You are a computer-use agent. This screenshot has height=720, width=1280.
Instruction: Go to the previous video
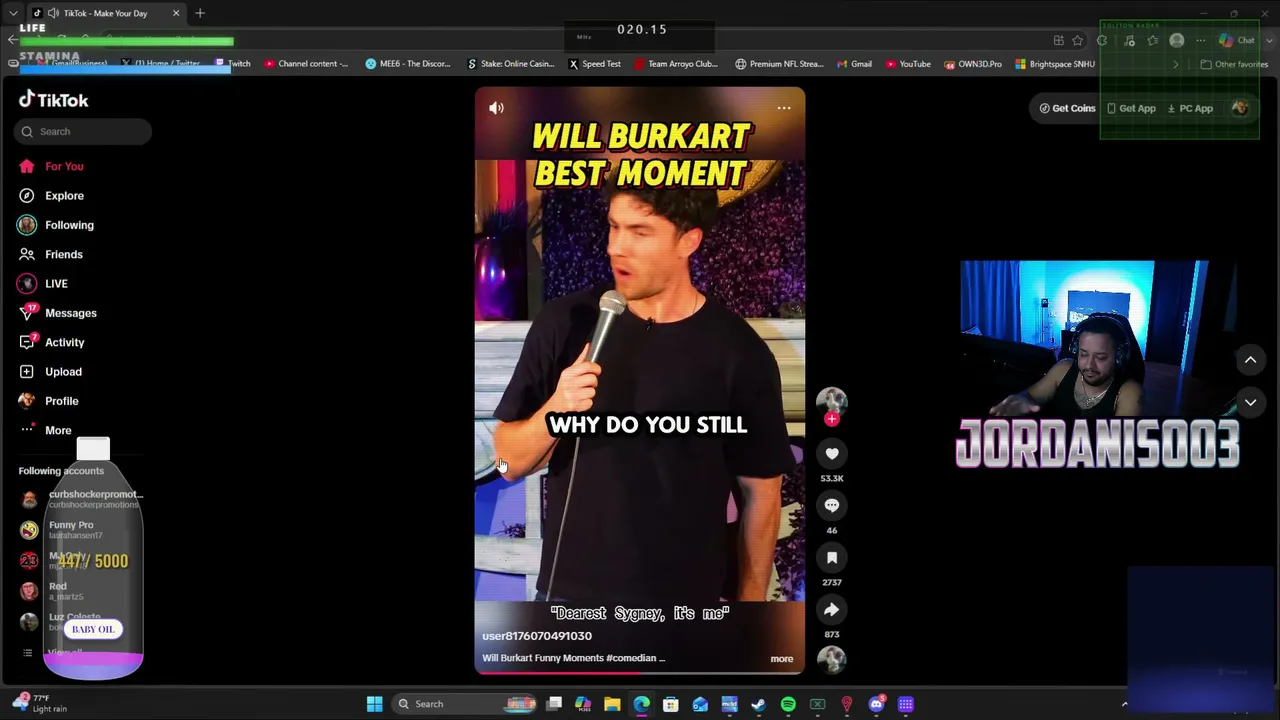coord(1250,360)
